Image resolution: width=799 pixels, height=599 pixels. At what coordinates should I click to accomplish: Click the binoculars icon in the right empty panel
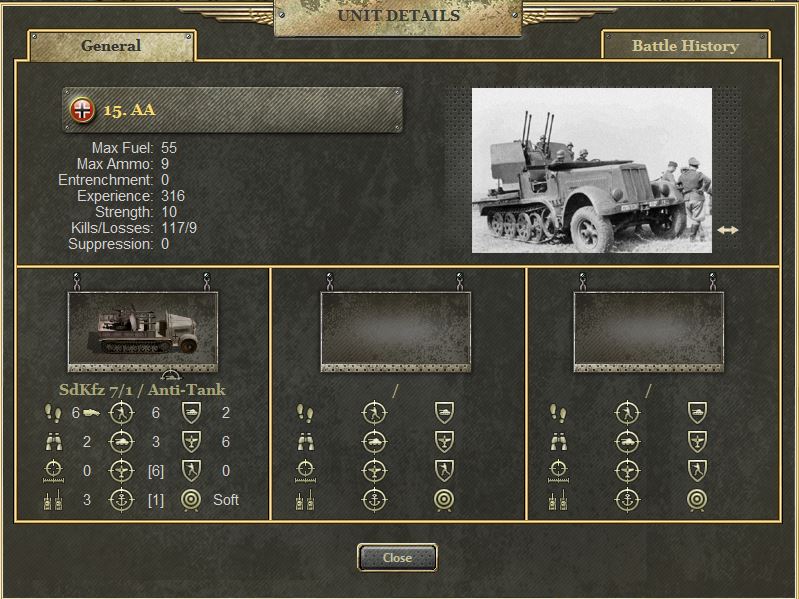click(x=558, y=442)
